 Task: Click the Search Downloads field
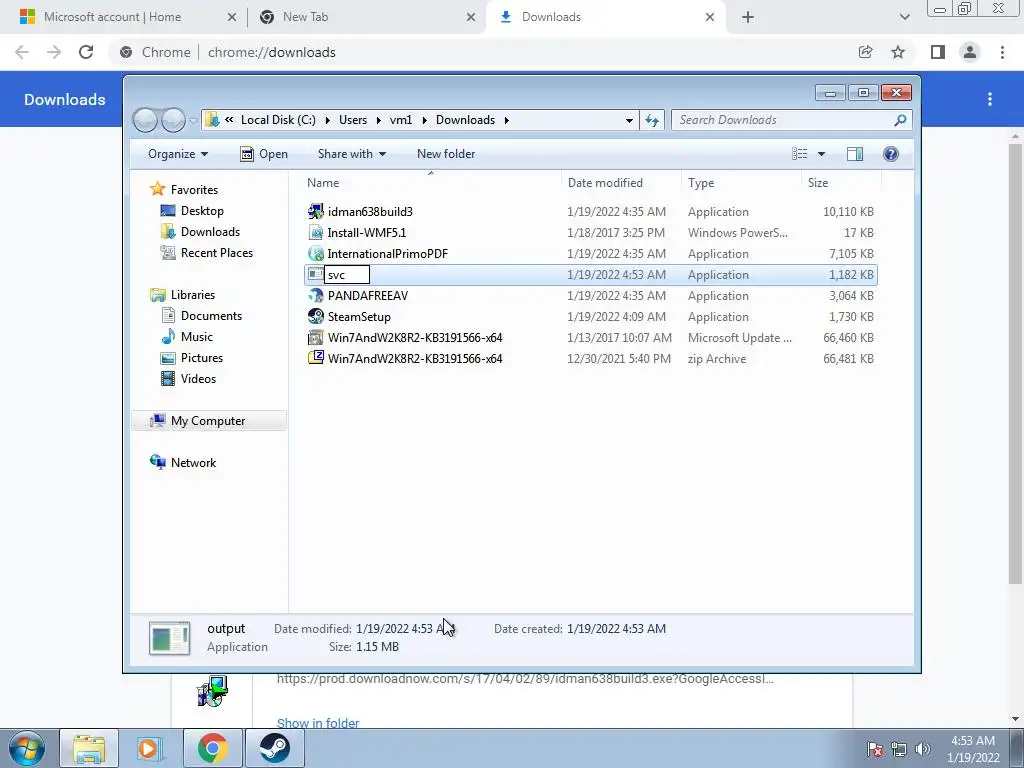(791, 120)
